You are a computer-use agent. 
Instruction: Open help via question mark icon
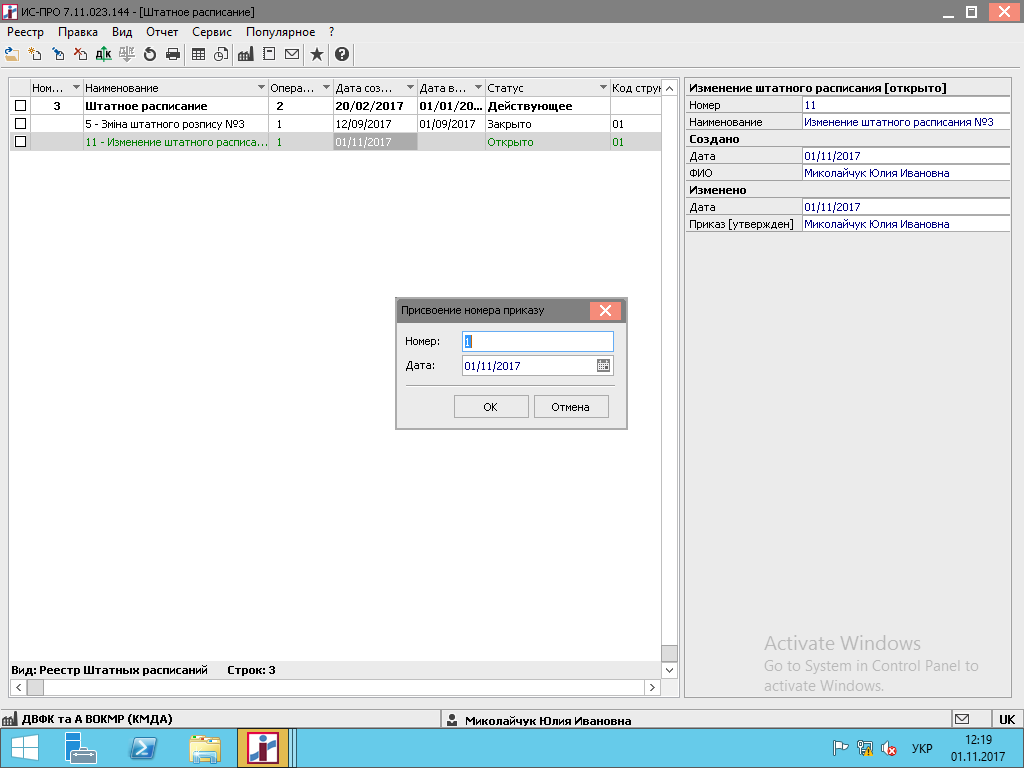341,54
